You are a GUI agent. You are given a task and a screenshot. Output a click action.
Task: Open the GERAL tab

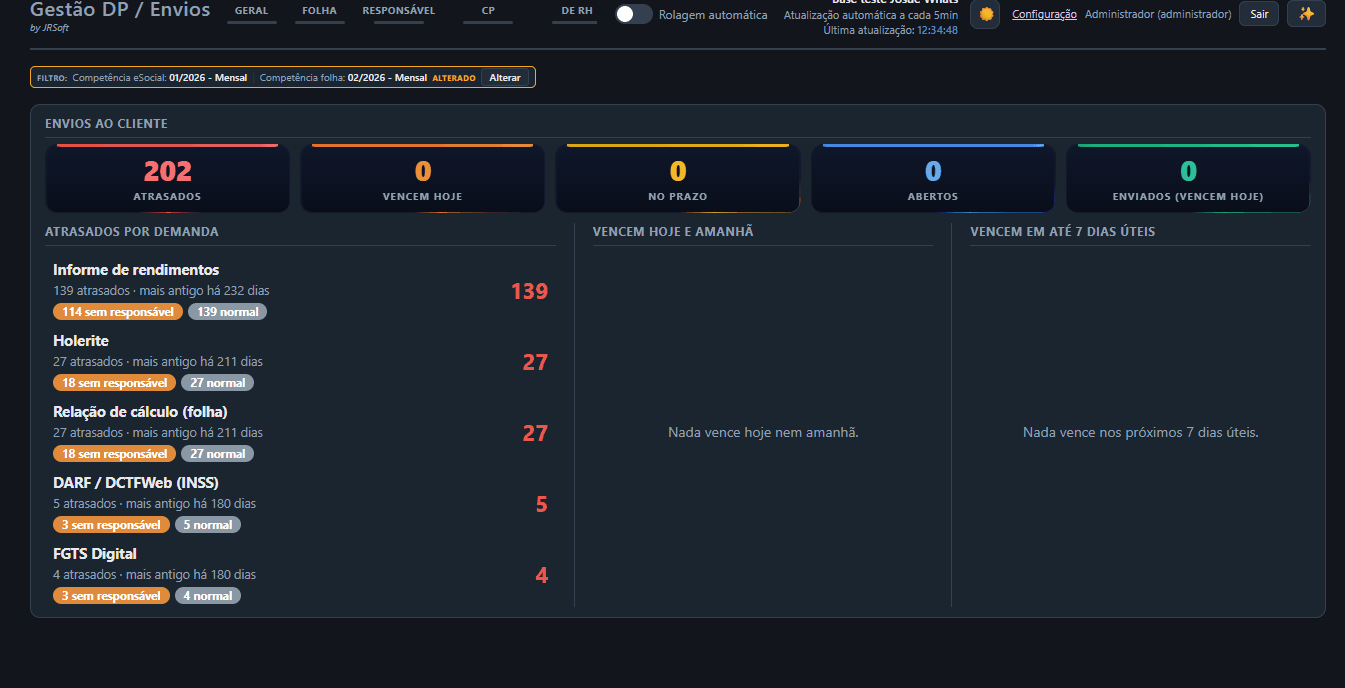point(251,12)
